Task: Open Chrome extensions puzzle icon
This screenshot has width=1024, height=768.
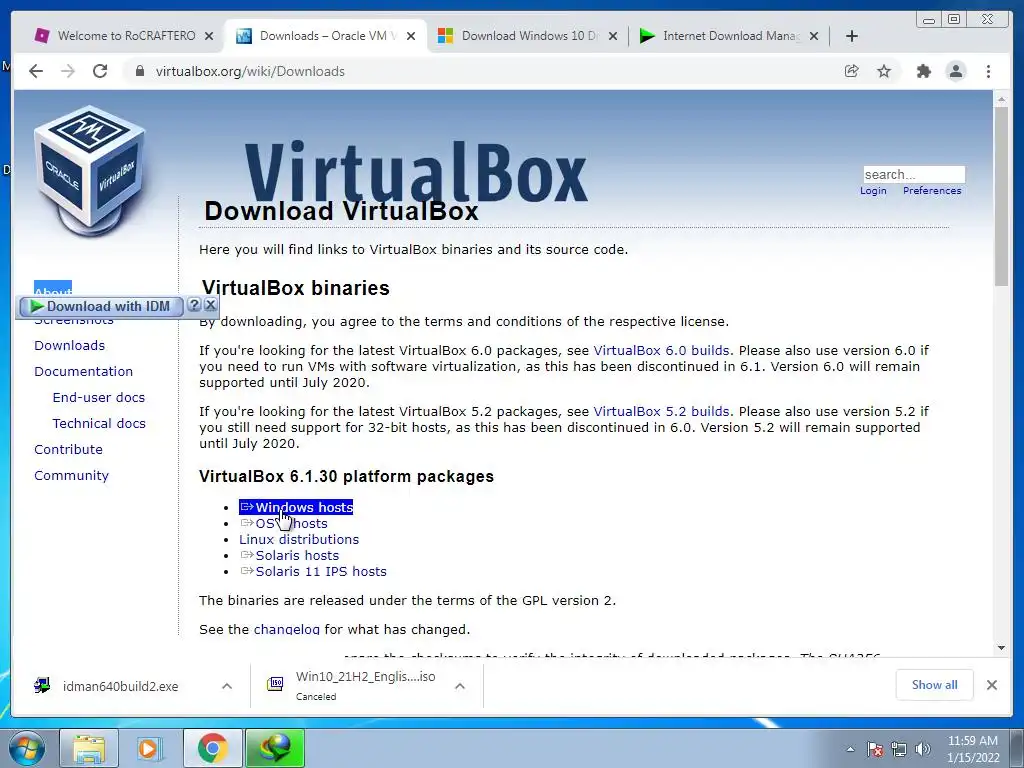Action: (x=923, y=71)
